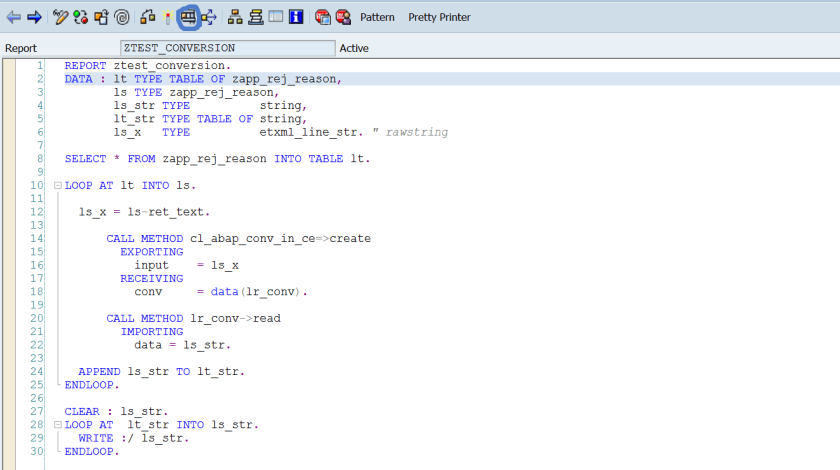Toggle Display/Change mode pencil icon
840x470 pixels.
click(x=60, y=17)
